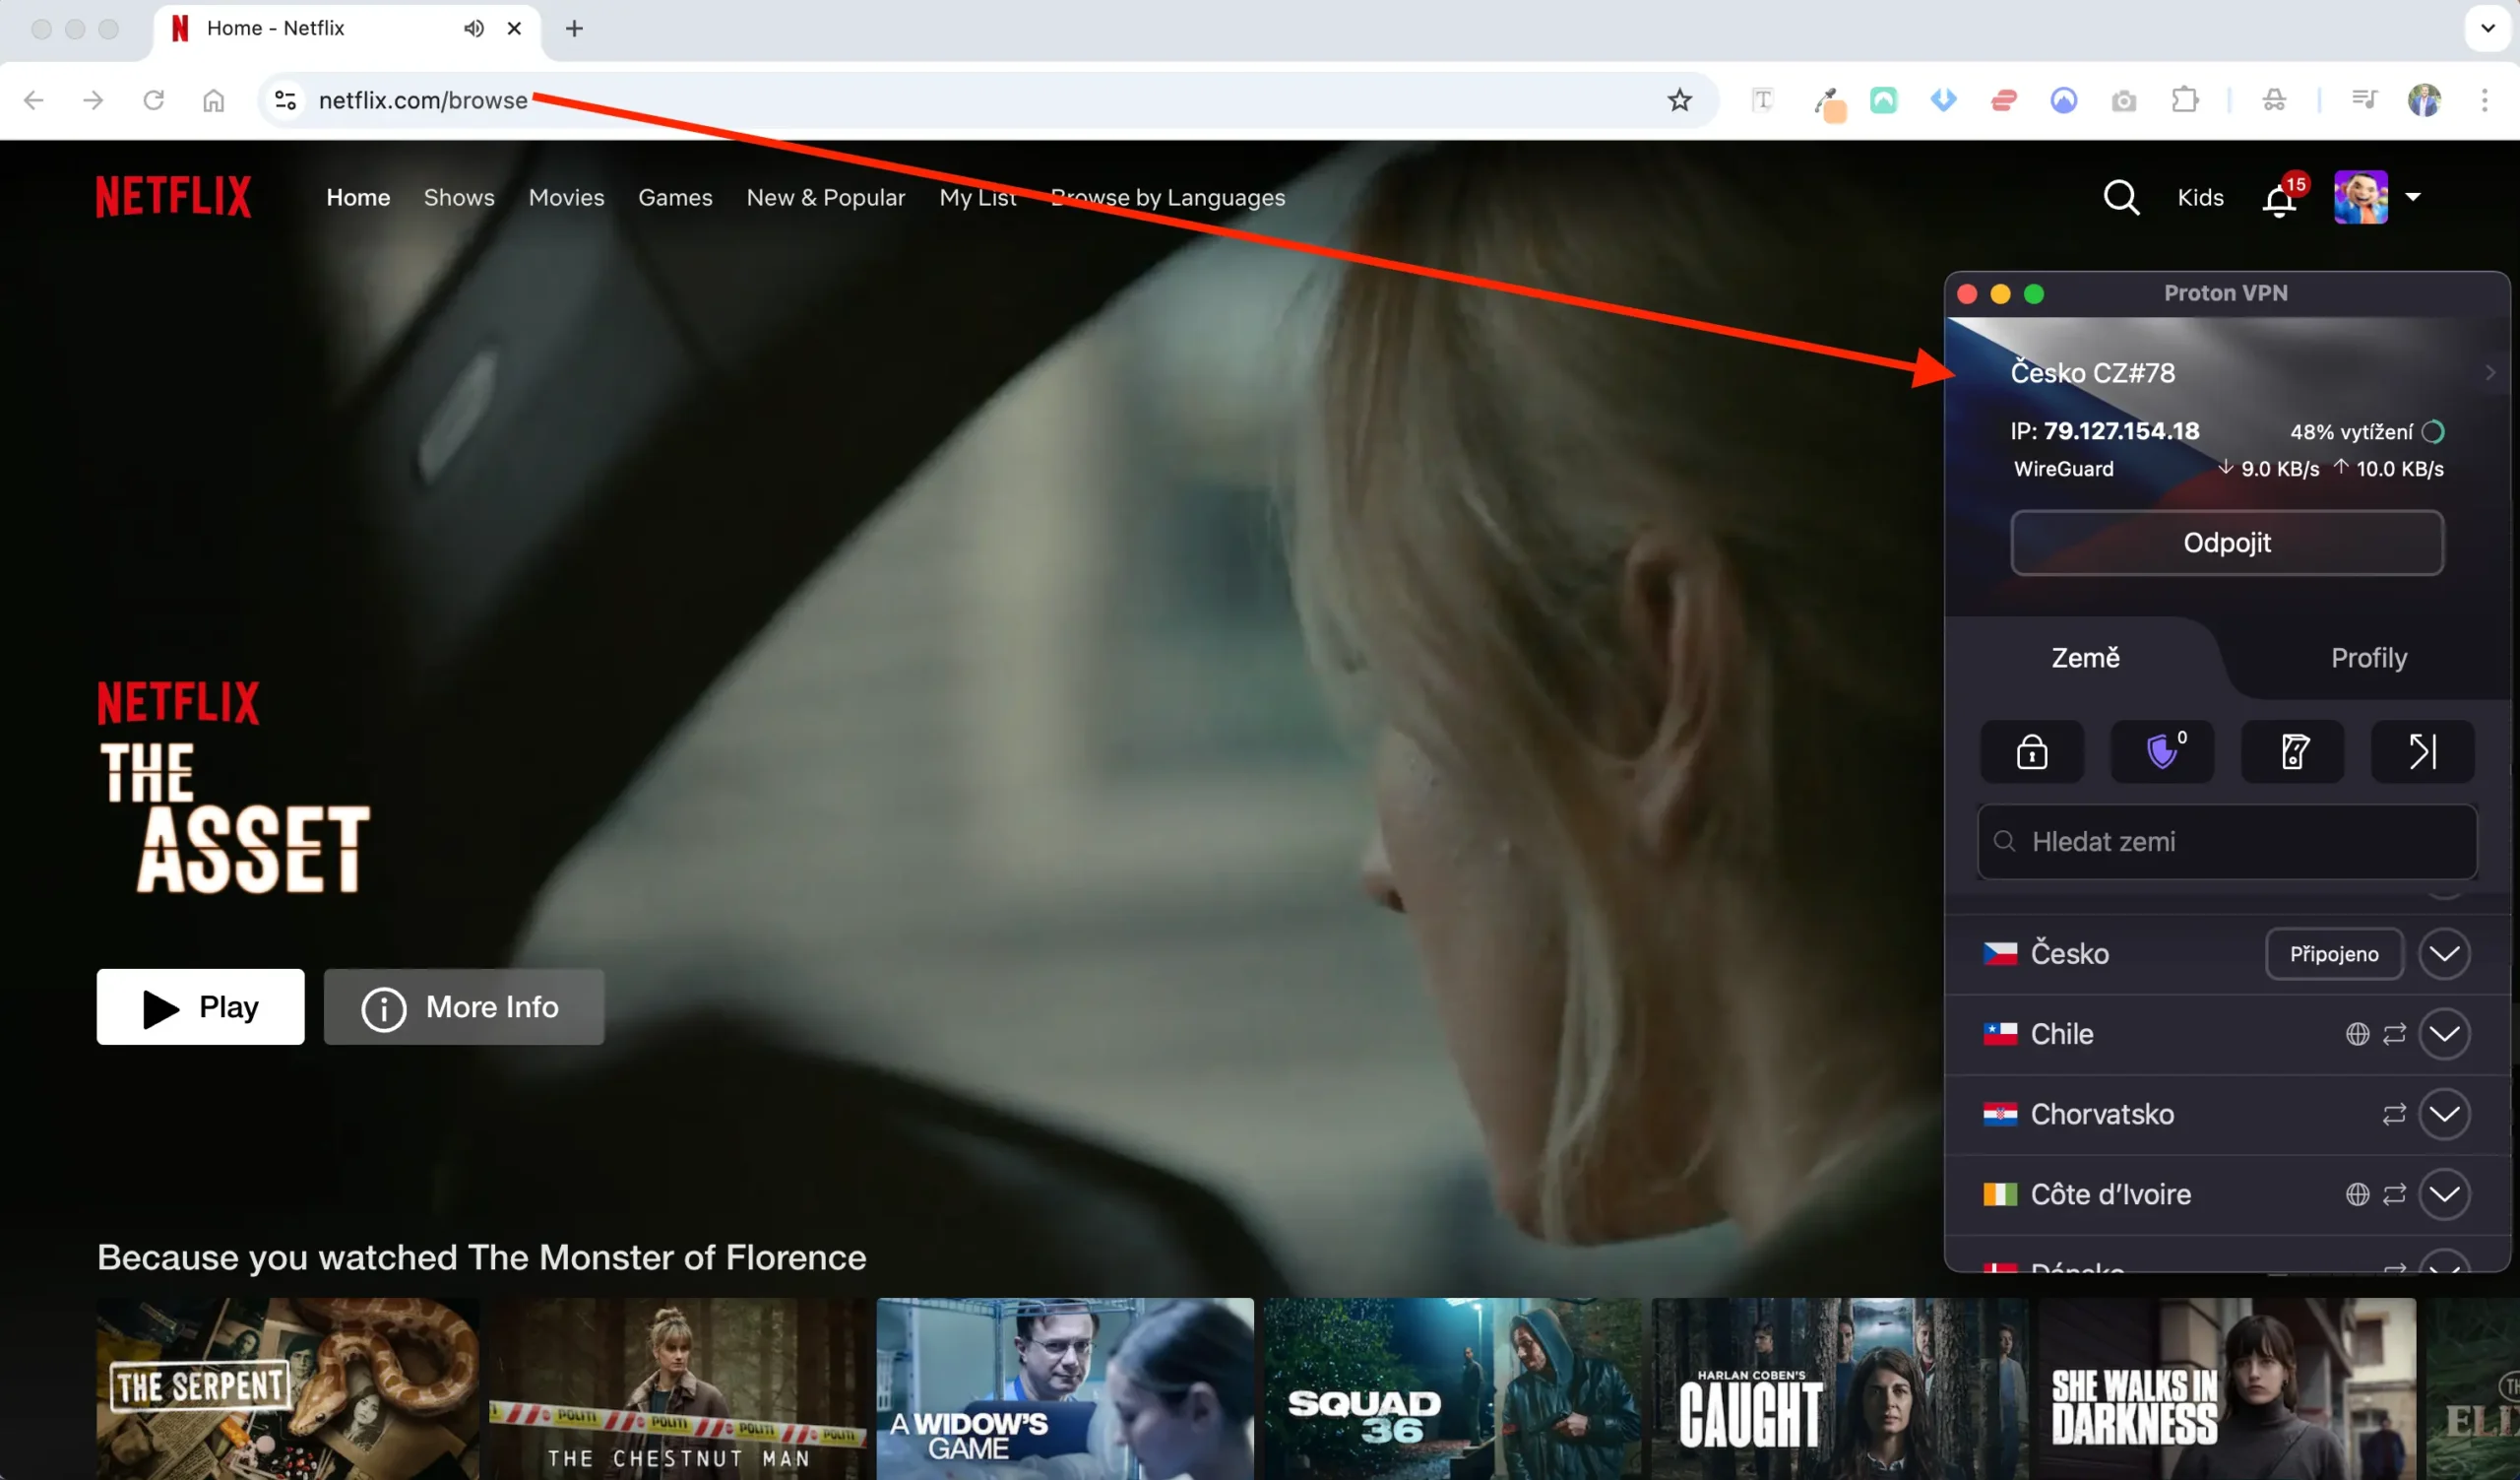This screenshot has height=1480, width=2520.
Task: Collapse the Česko connected server row
Action: pos(2446,953)
